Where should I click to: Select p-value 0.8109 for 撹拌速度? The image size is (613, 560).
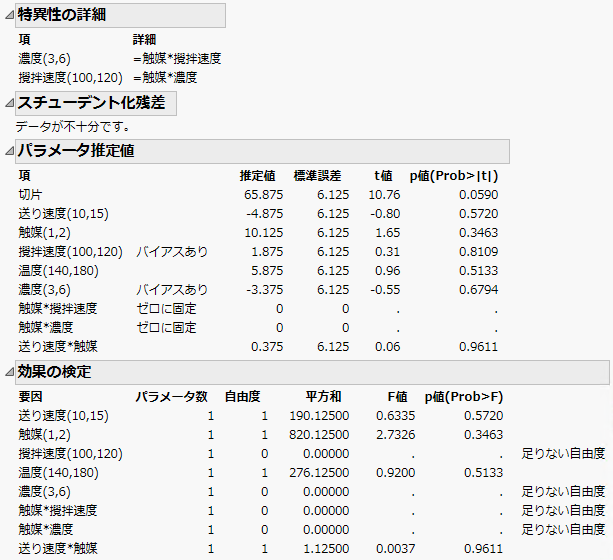(x=479, y=251)
